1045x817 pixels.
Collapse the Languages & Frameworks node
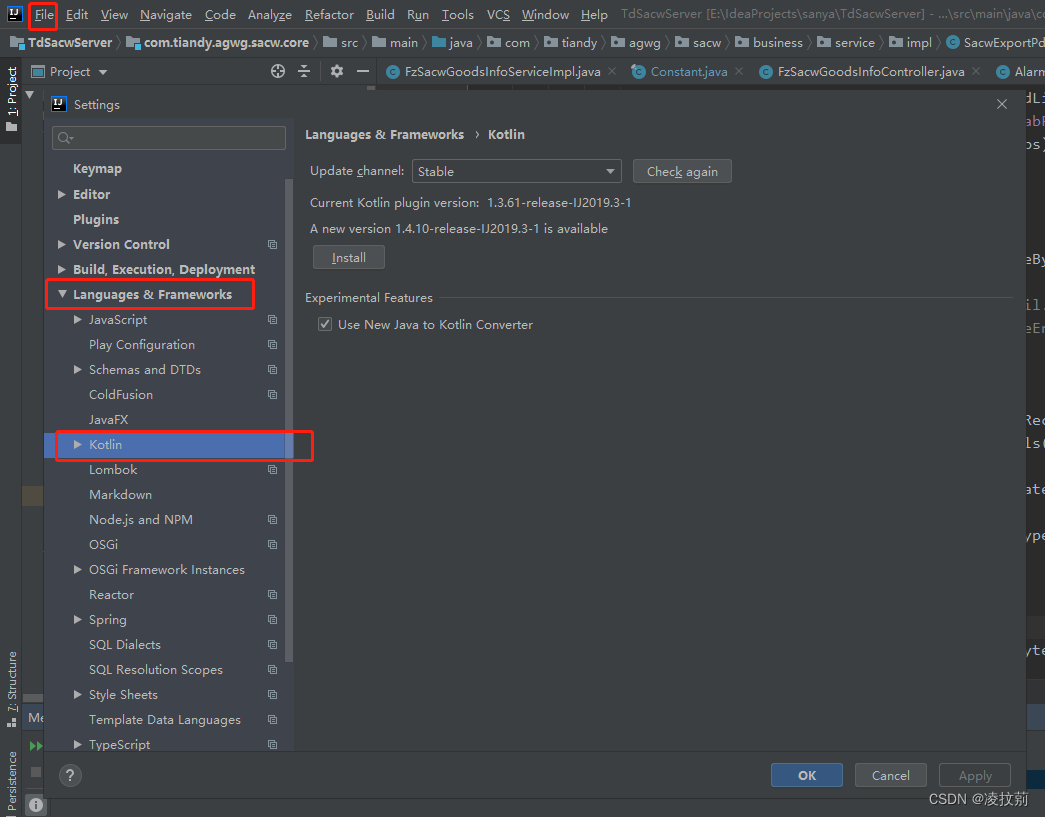click(62, 294)
